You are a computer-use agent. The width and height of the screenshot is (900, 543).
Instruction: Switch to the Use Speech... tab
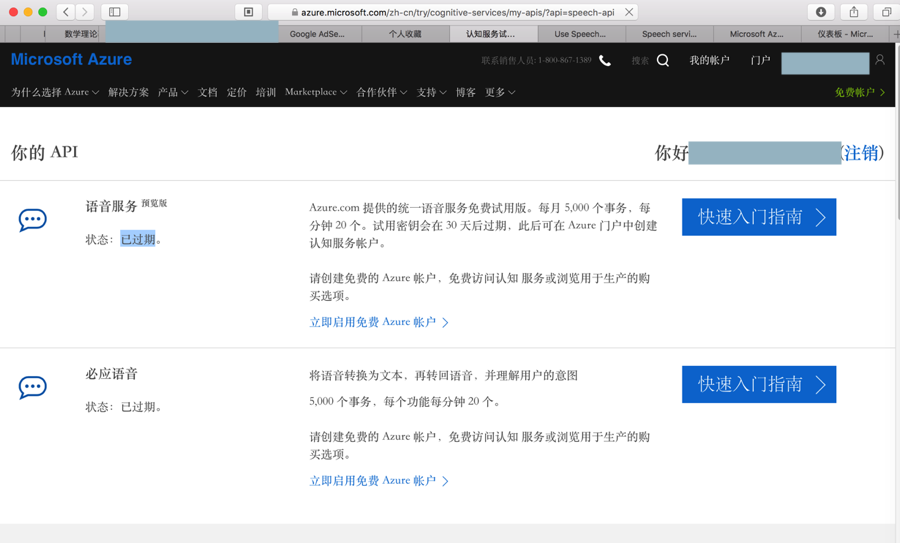click(580, 34)
